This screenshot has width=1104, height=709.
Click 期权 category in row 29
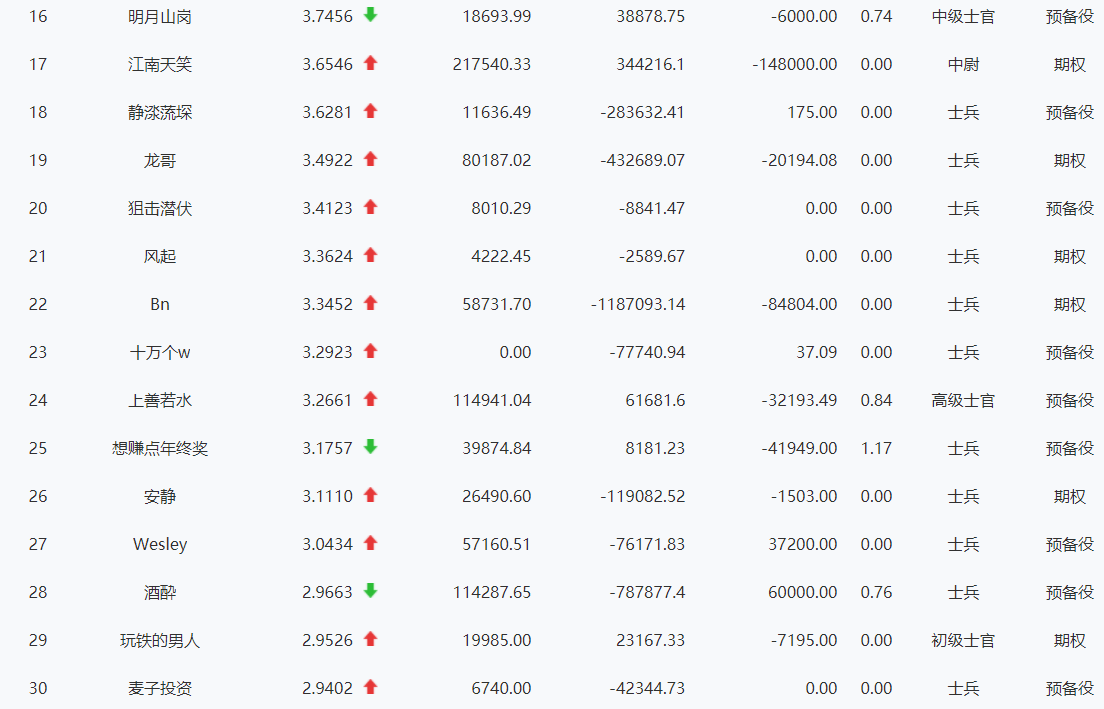tap(1070, 641)
